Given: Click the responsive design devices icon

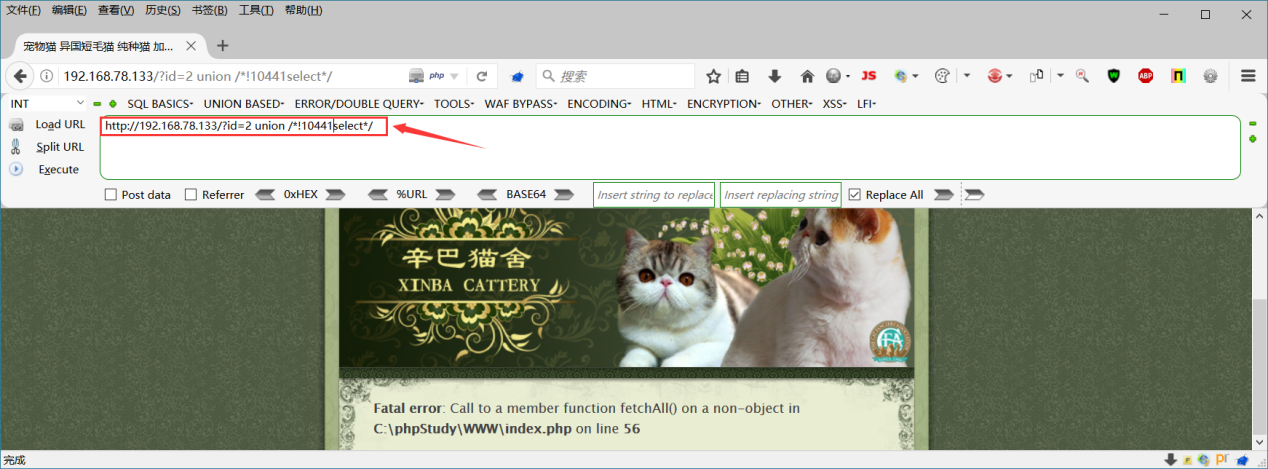Looking at the screenshot, I should 1036,76.
